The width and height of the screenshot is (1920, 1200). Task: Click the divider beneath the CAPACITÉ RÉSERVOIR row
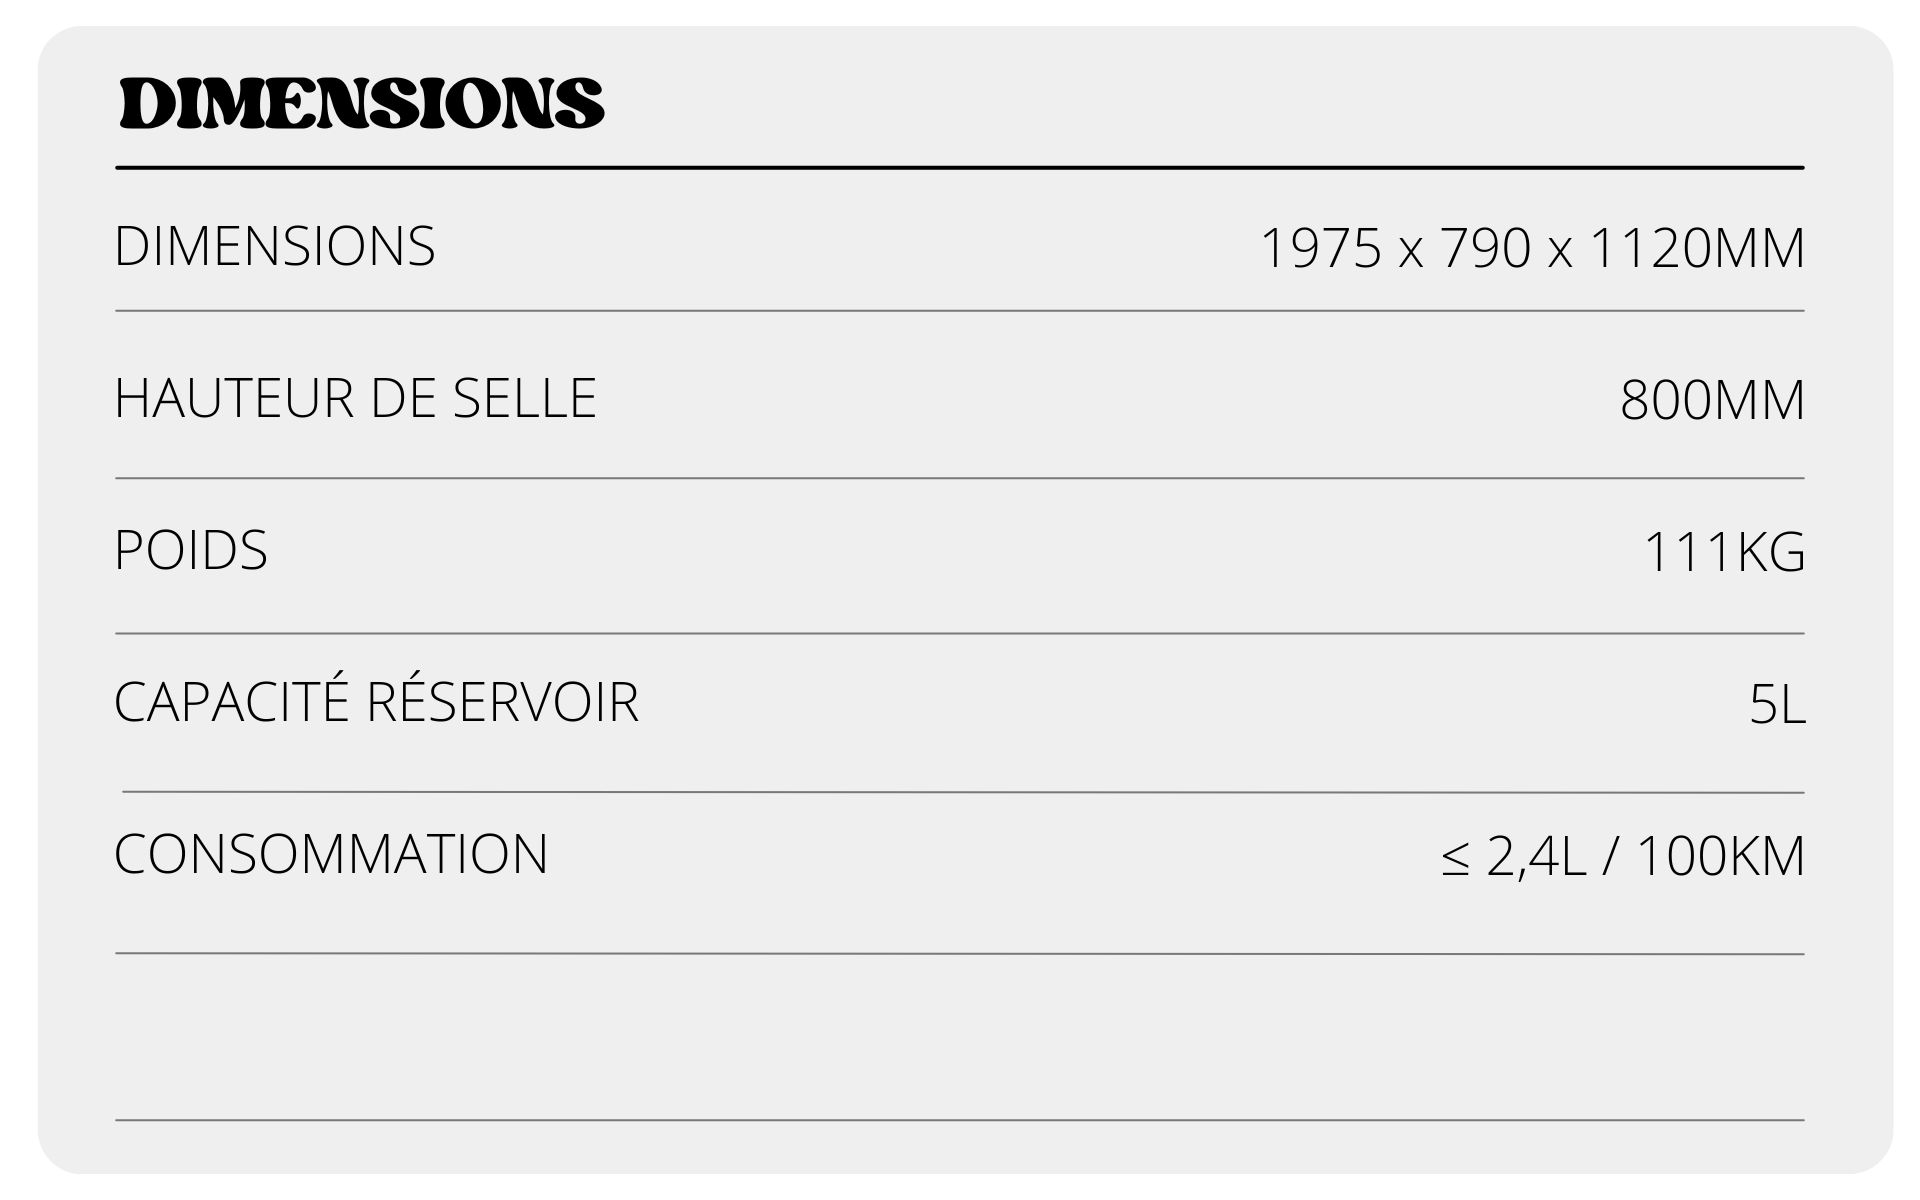click(x=960, y=792)
